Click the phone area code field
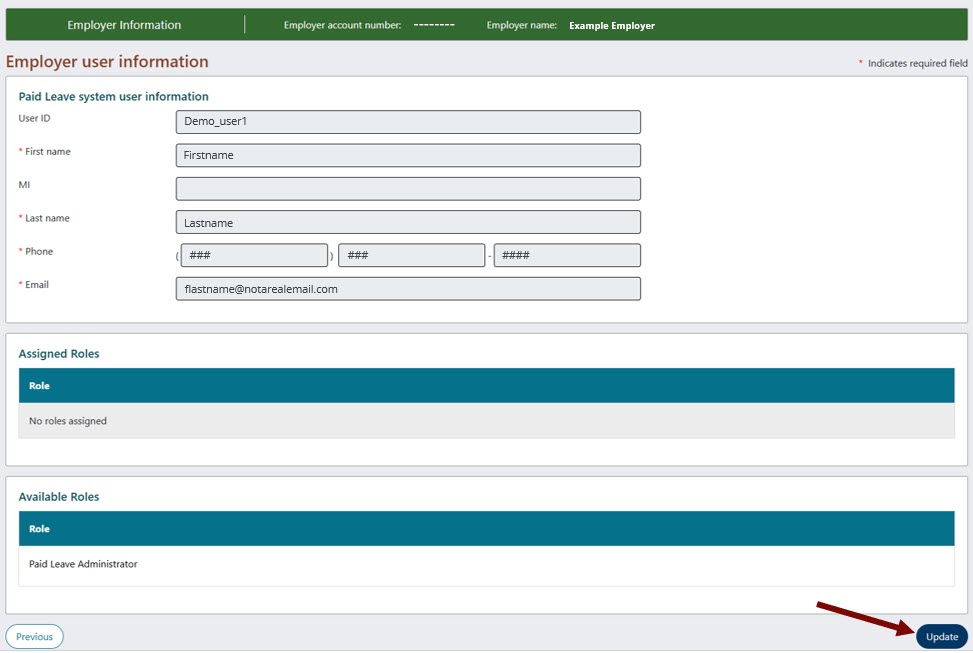 click(253, 255)
